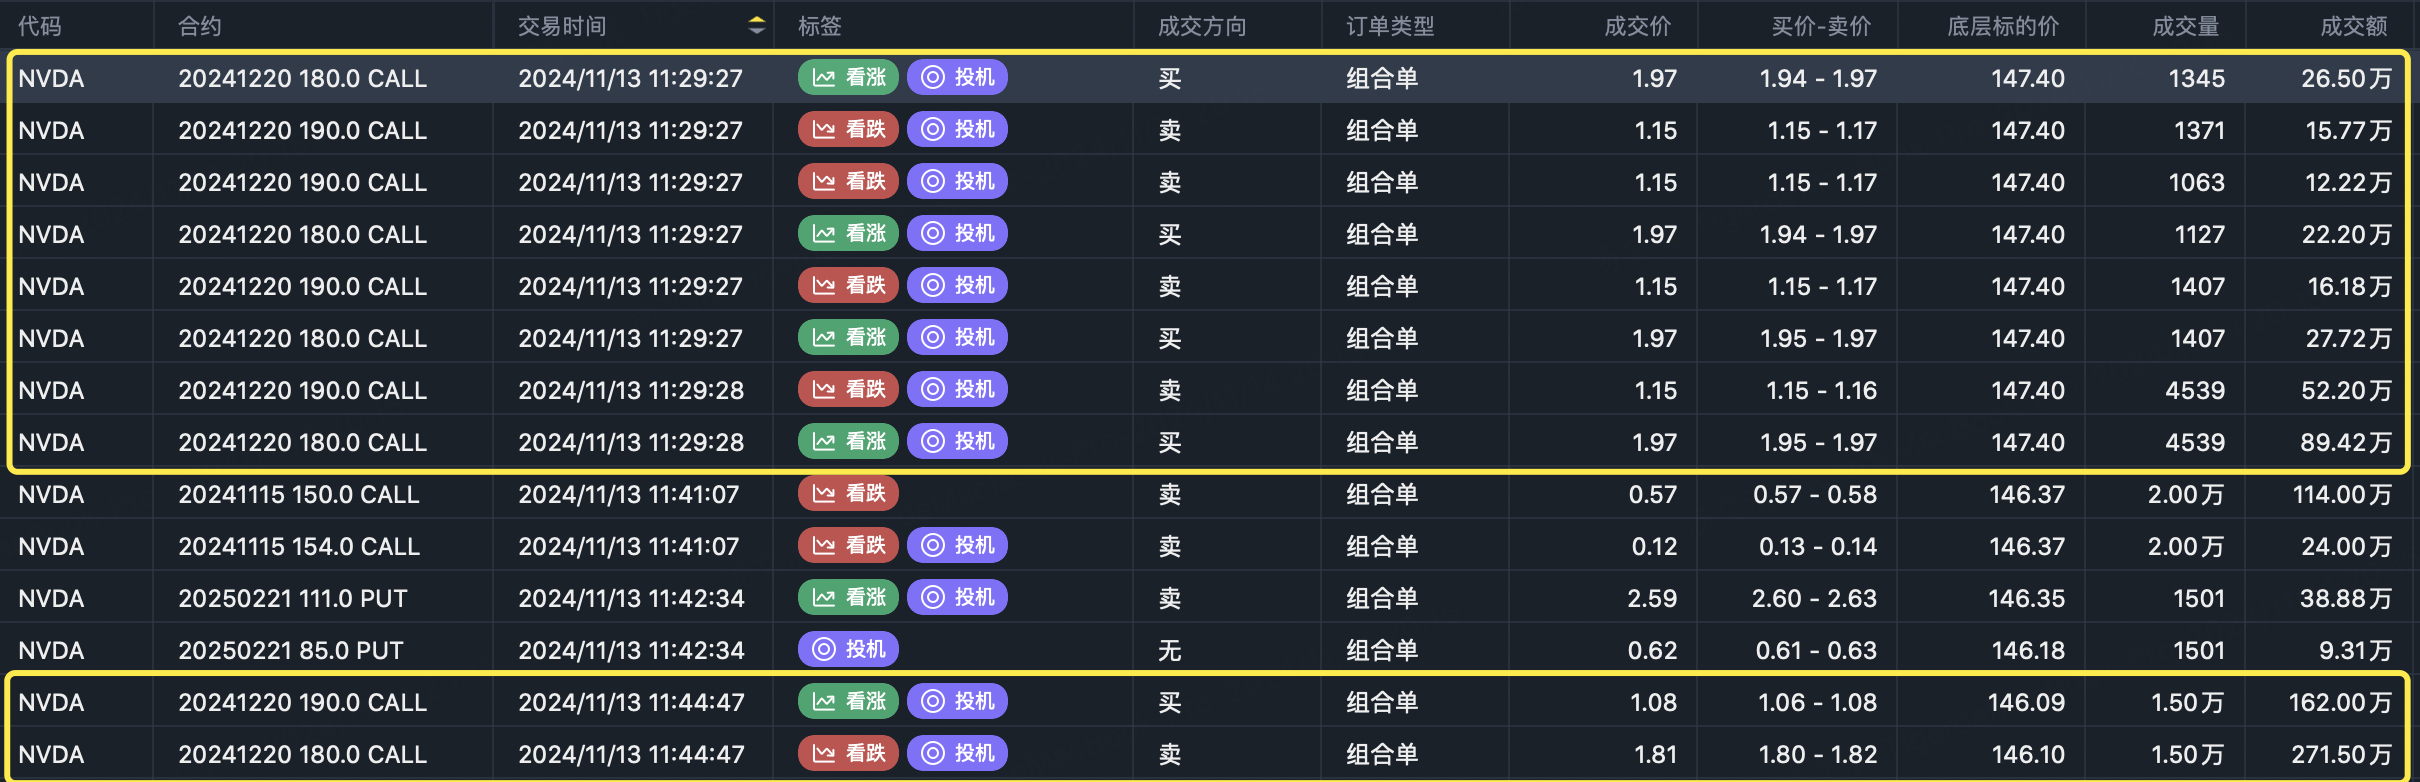This screenshot has height=782, width=2420.
Task: Click the 成交价 value 1.81
Action: point(1654,754)
